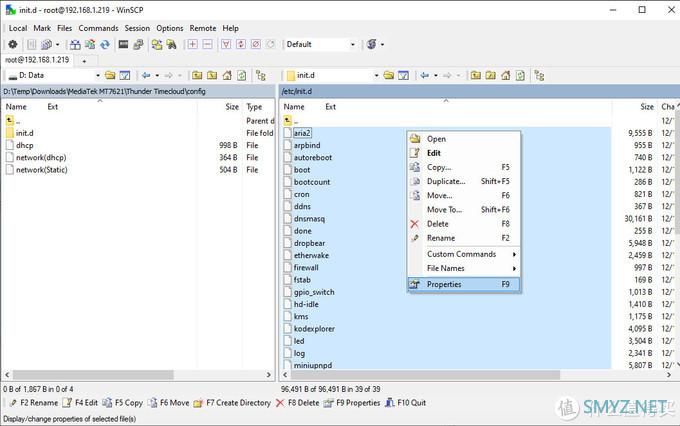Image resolution: width=680 pixels, height=426 pixels.
Task: Click the local panel horizontal scrollbar thumb
Action: click(x=93, y=374)
